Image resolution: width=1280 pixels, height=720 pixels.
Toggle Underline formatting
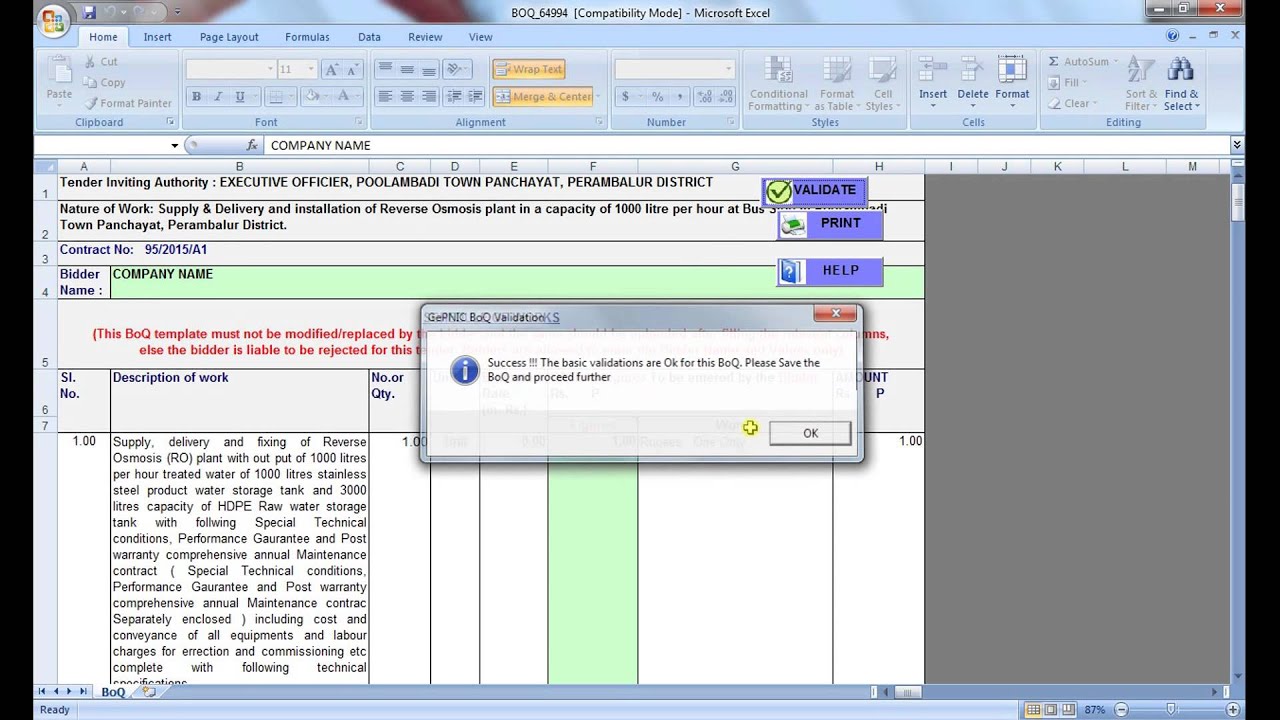click(240, 97)
